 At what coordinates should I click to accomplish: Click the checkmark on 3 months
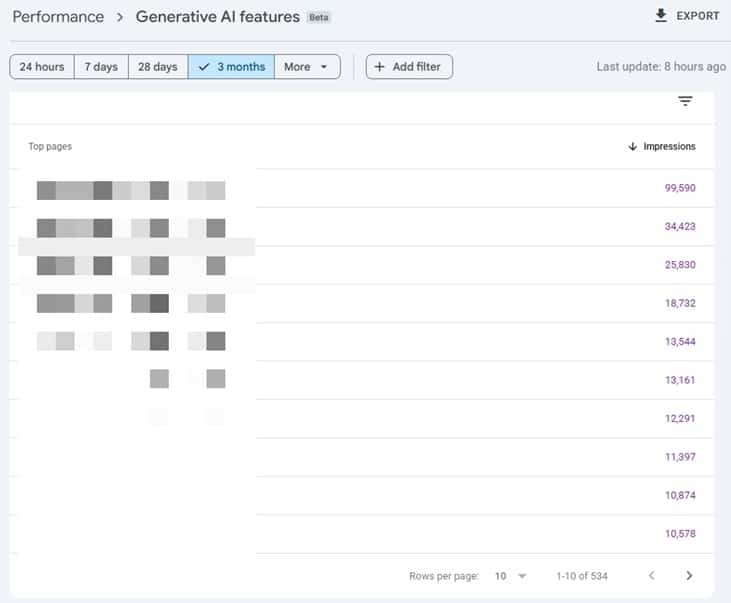click(x=204, y=67)
